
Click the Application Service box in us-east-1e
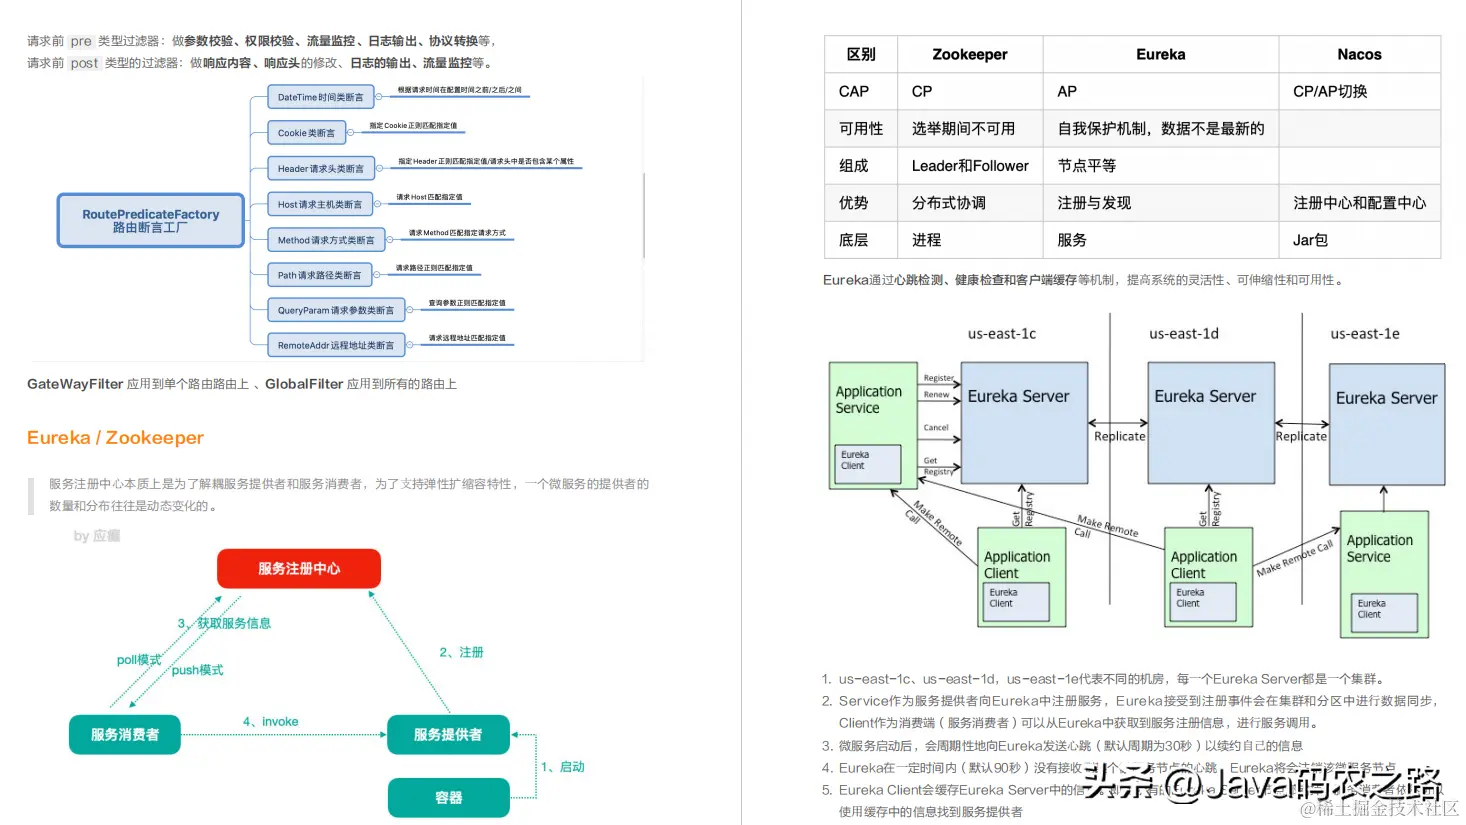(x=1384, y=574)
